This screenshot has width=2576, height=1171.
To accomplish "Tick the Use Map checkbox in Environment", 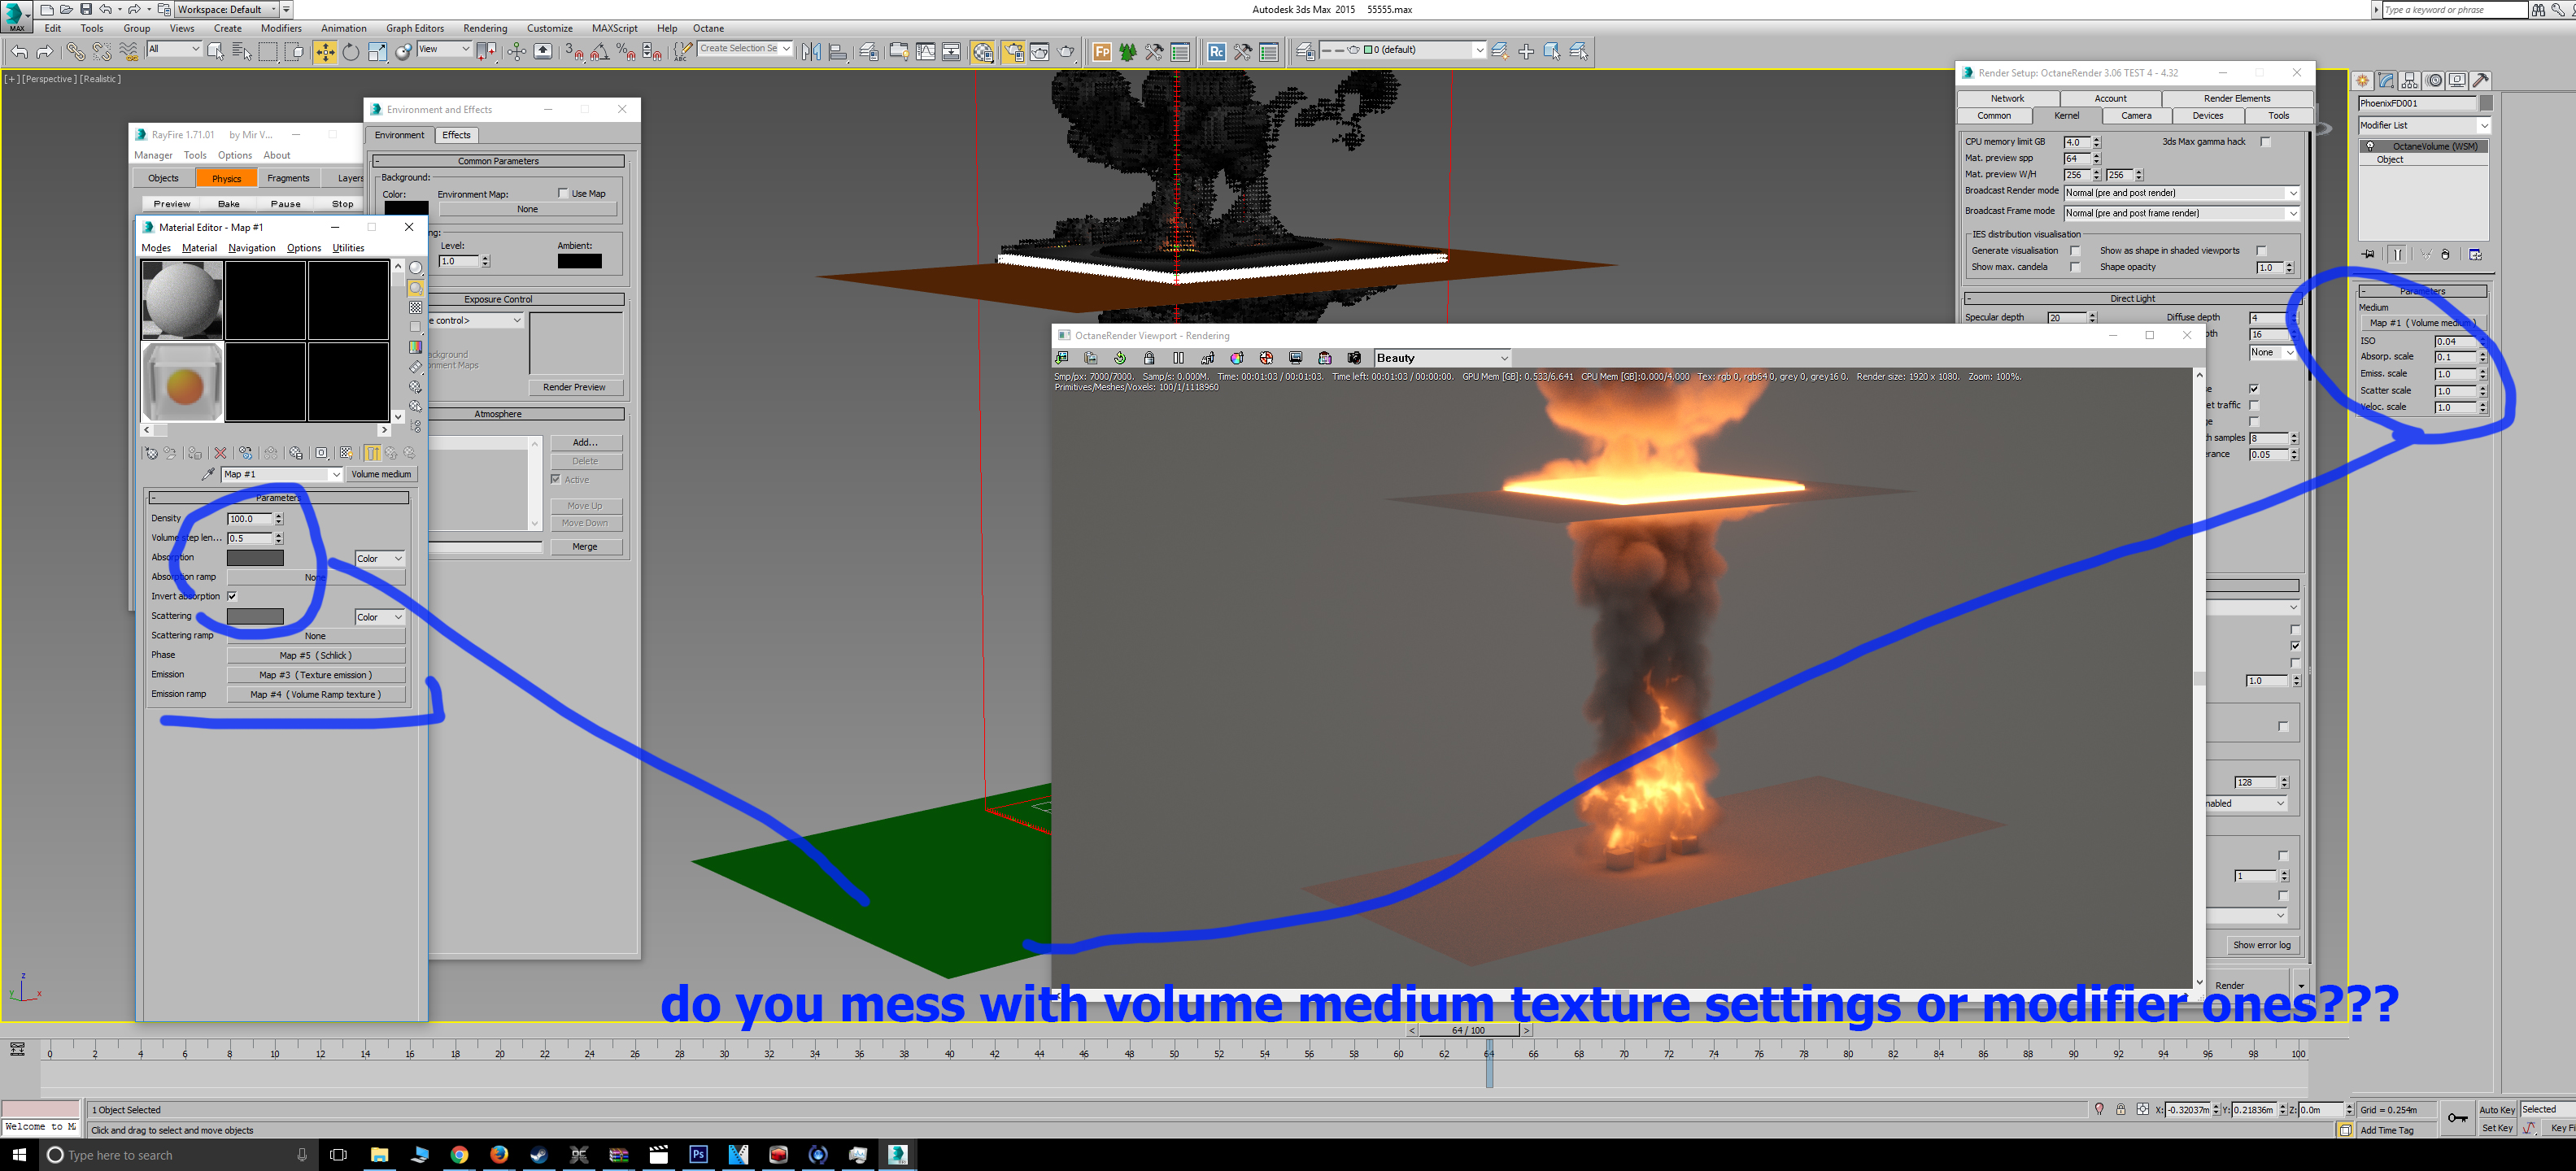I will (x=563, y=193).
